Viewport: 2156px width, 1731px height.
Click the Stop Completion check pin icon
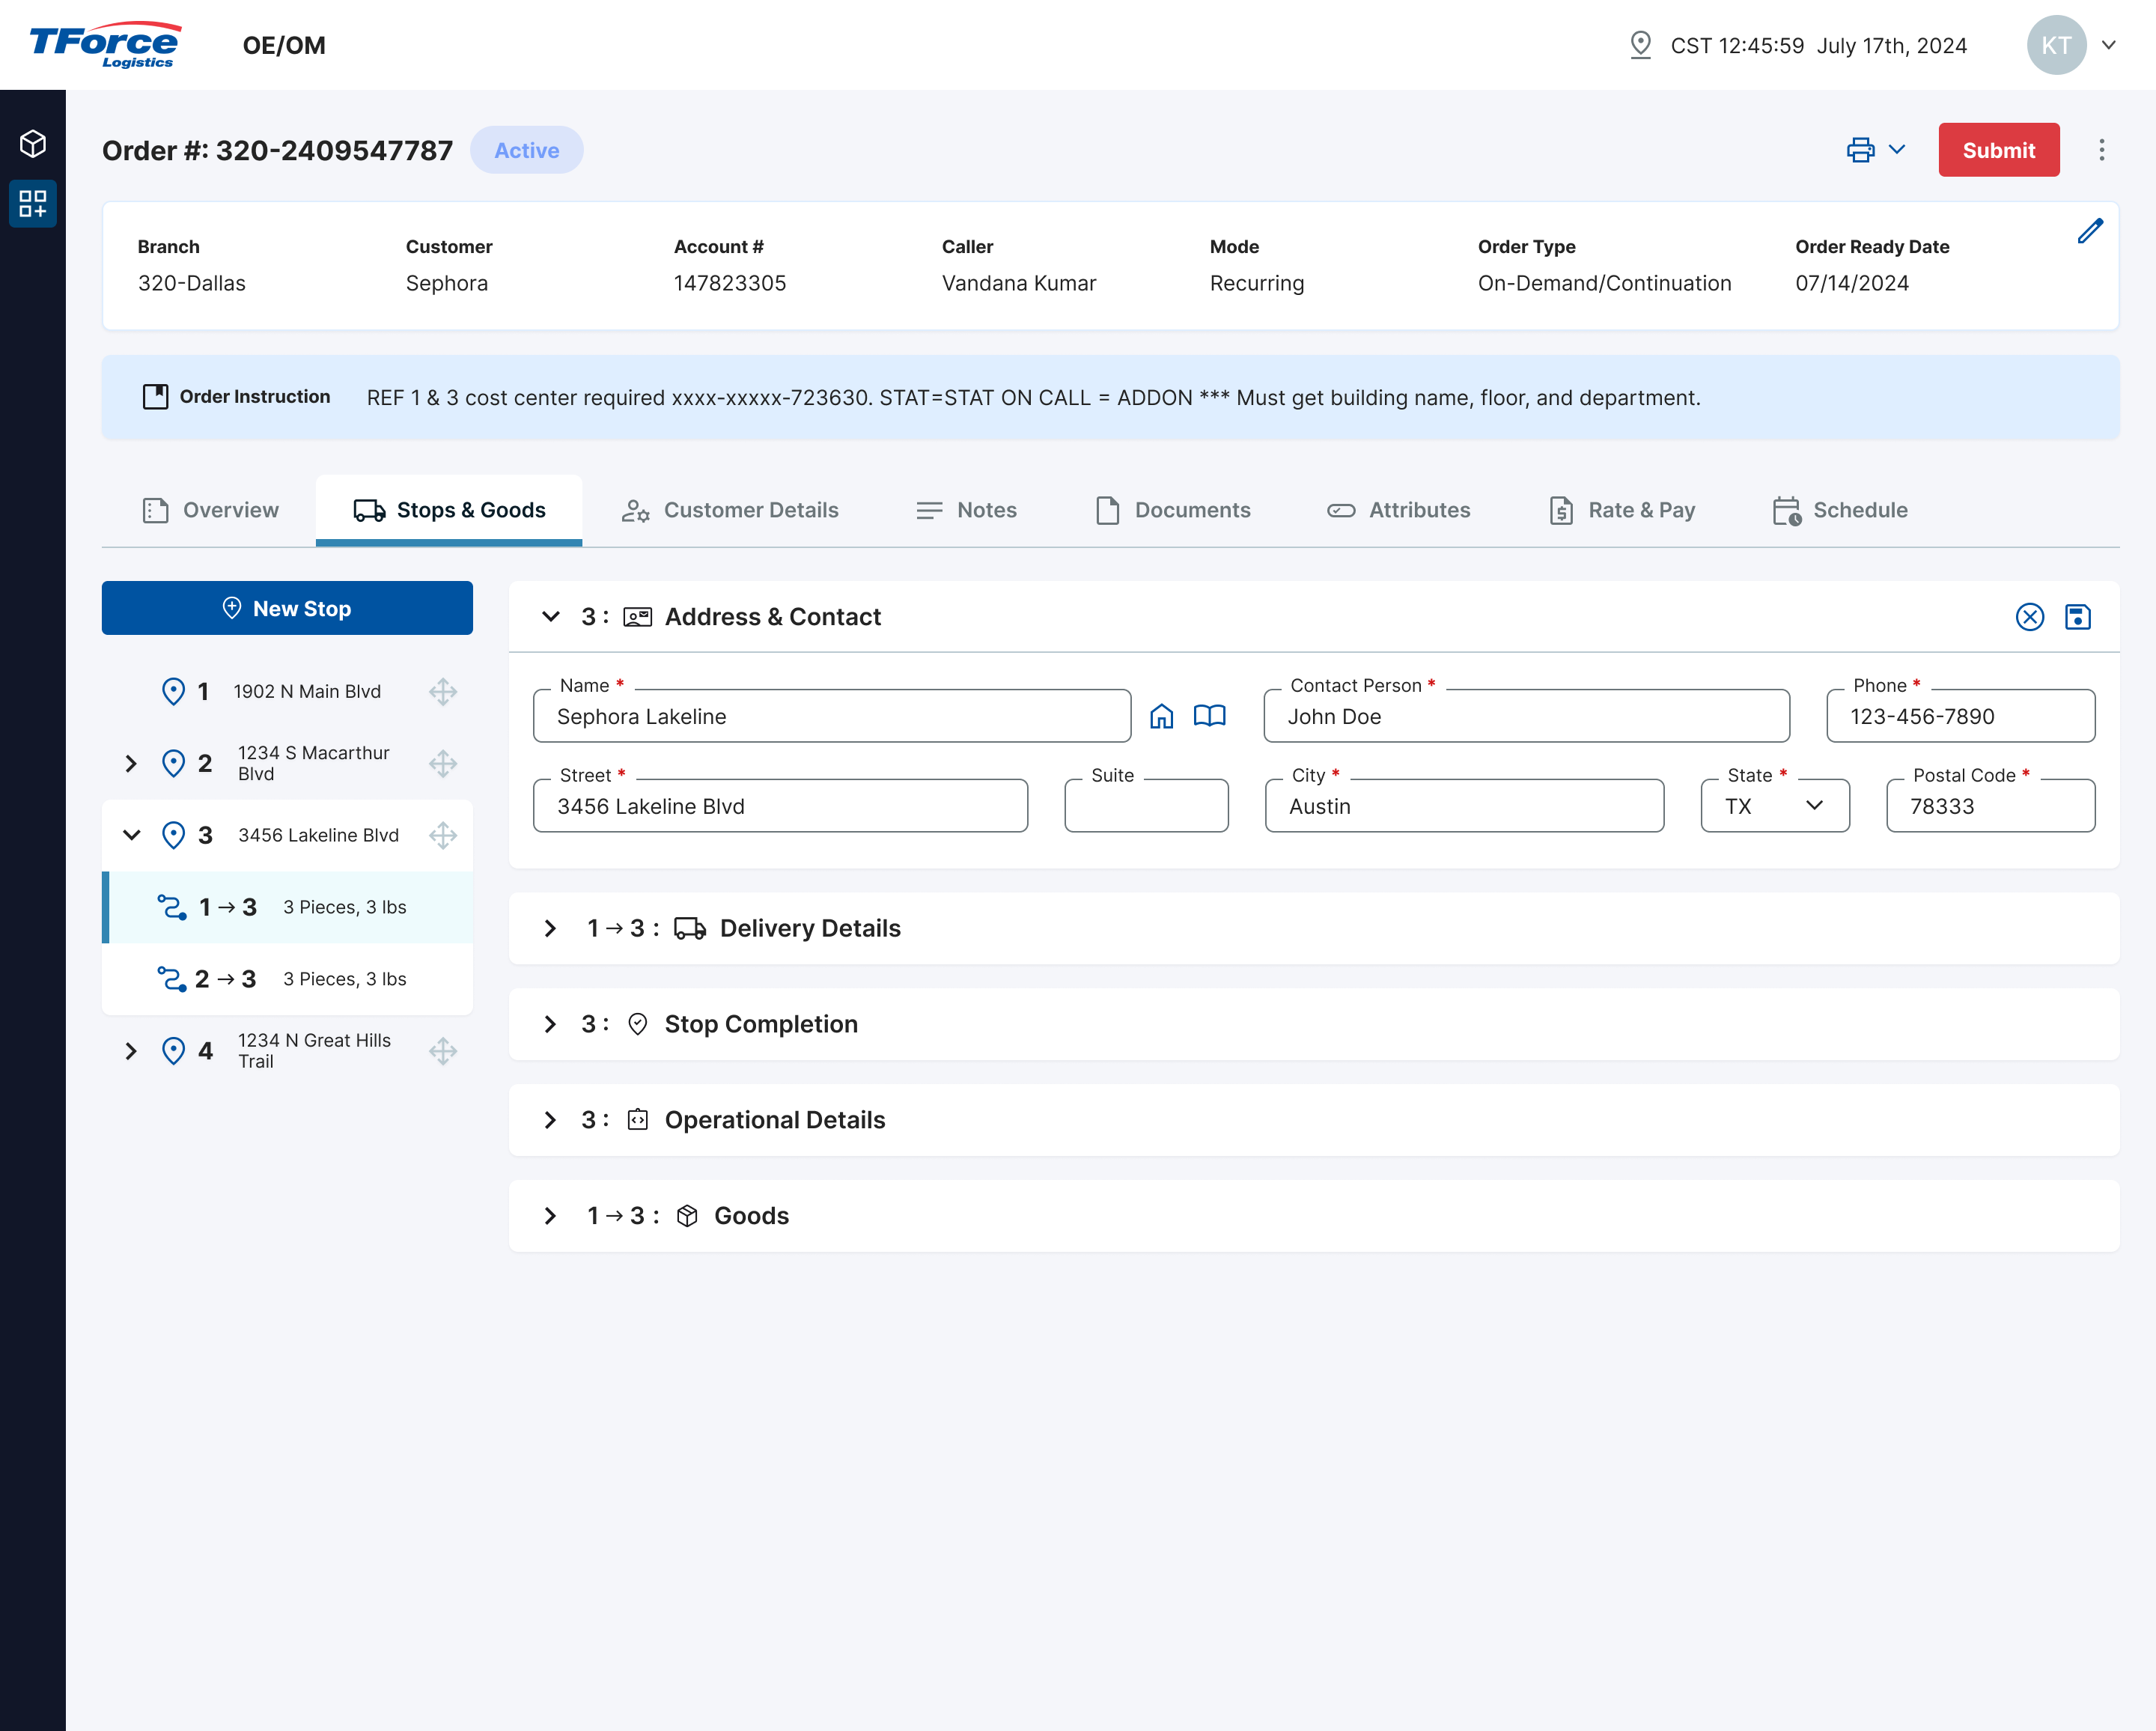tap(638, 1024)
